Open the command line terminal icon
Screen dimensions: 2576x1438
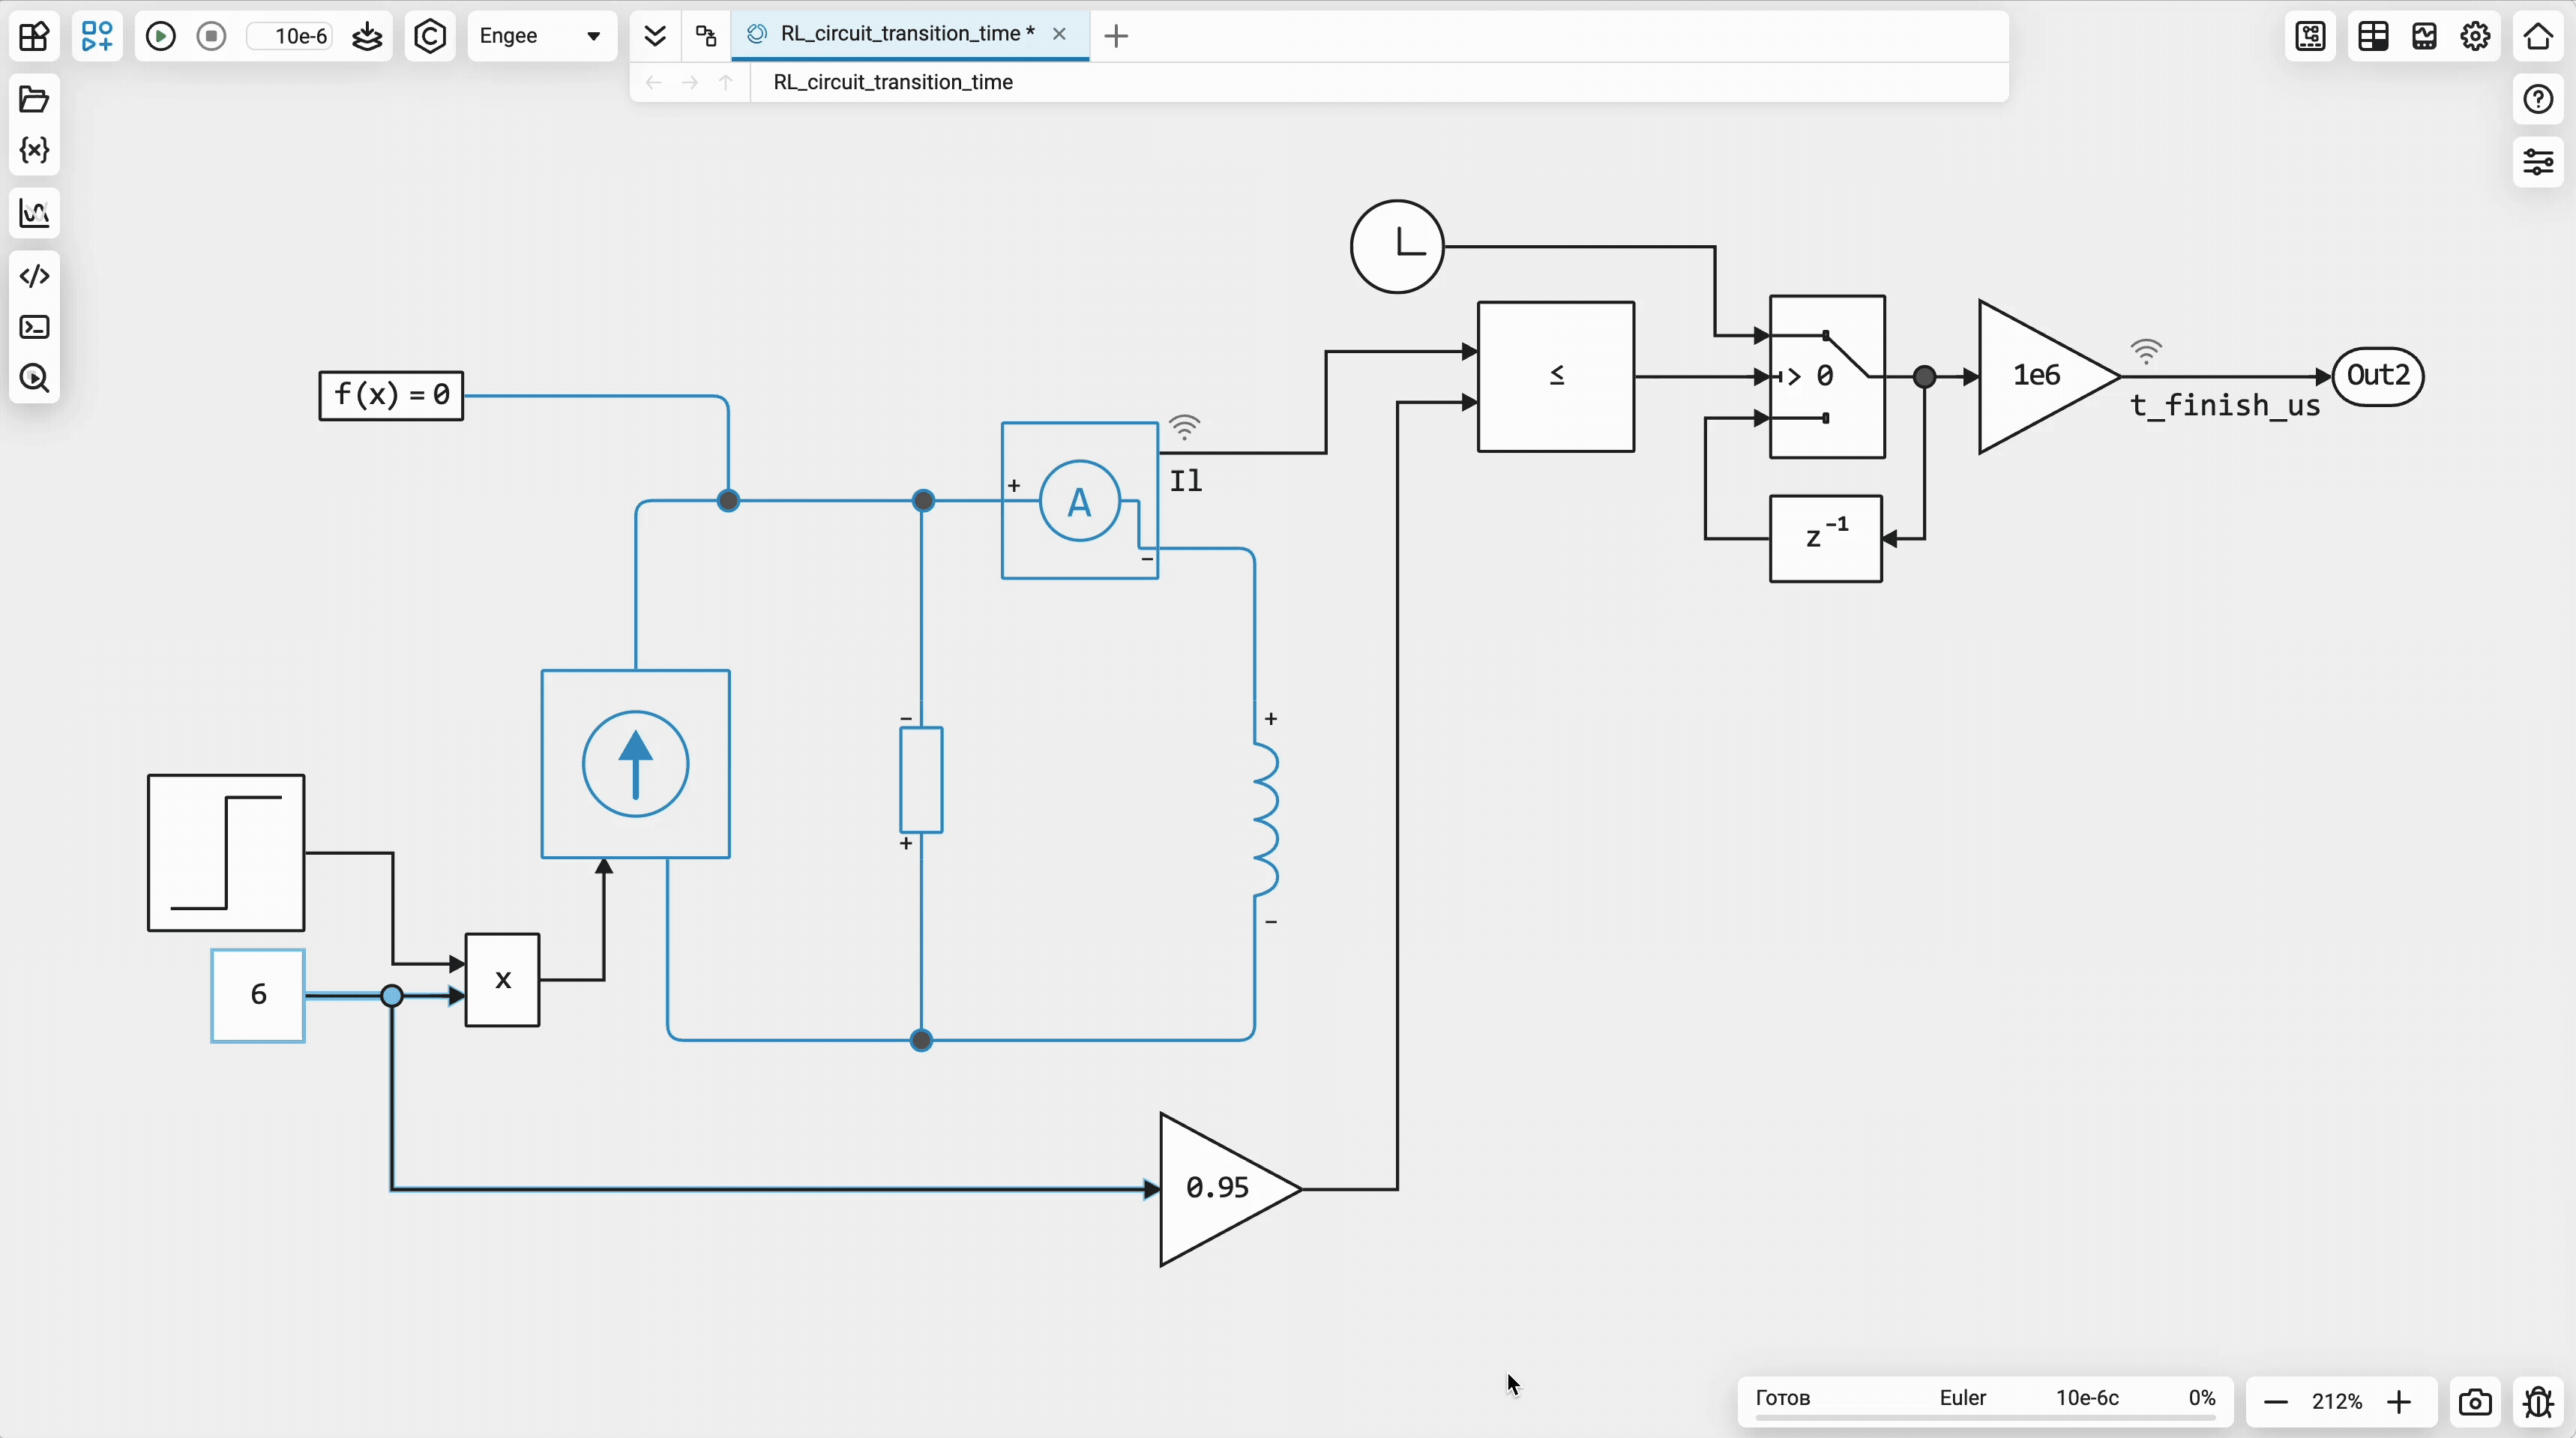[x=34, y=327]
